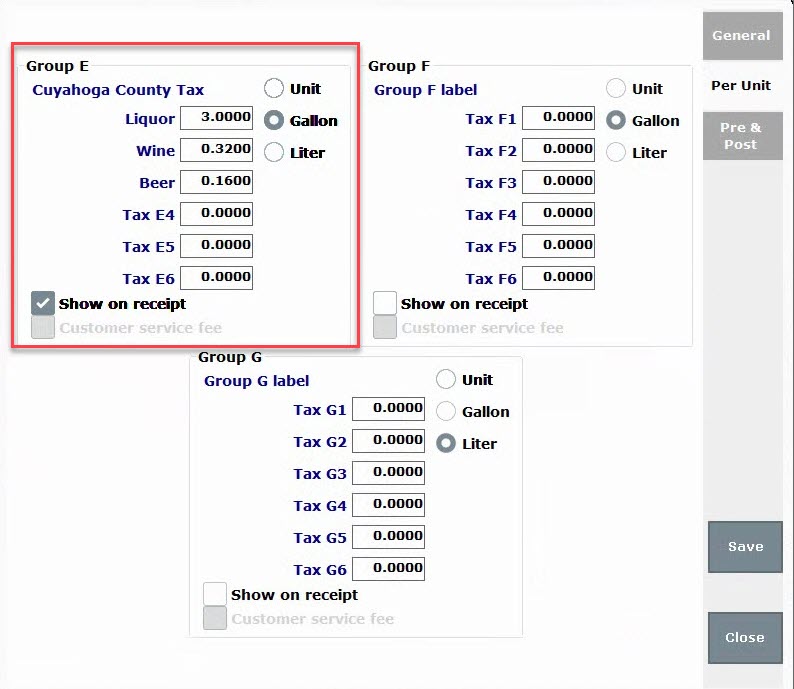Choose Gallon option in Group G

(x=446, y=411)
